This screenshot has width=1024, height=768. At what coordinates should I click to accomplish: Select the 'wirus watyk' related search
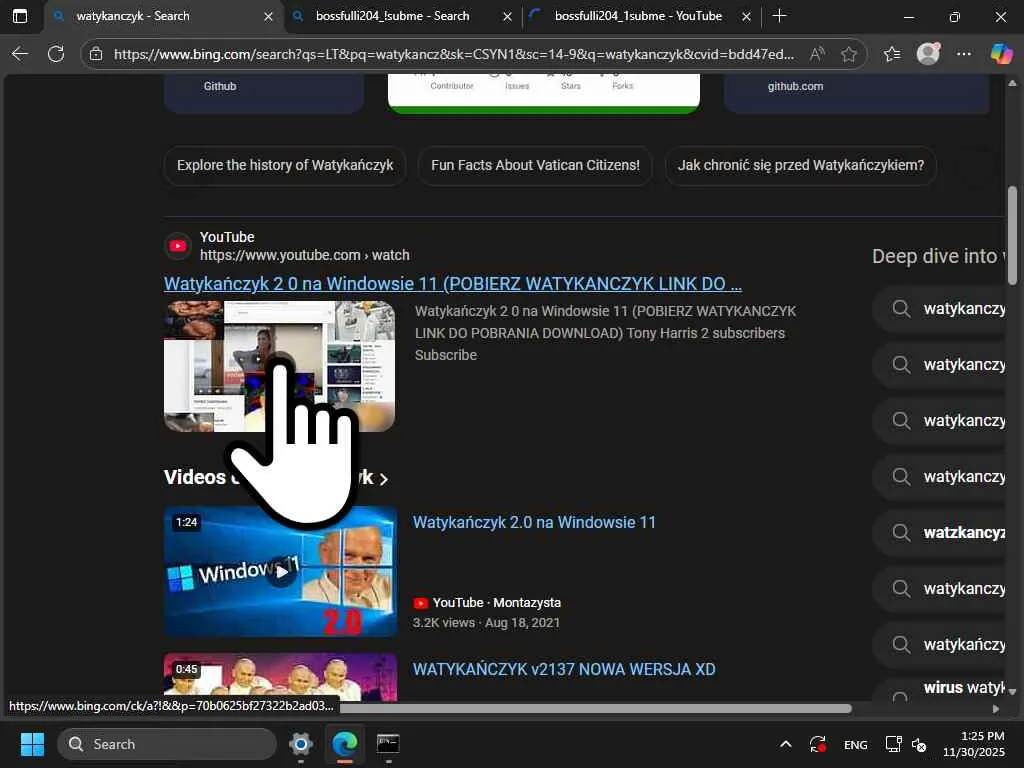(x=939, y=690)
